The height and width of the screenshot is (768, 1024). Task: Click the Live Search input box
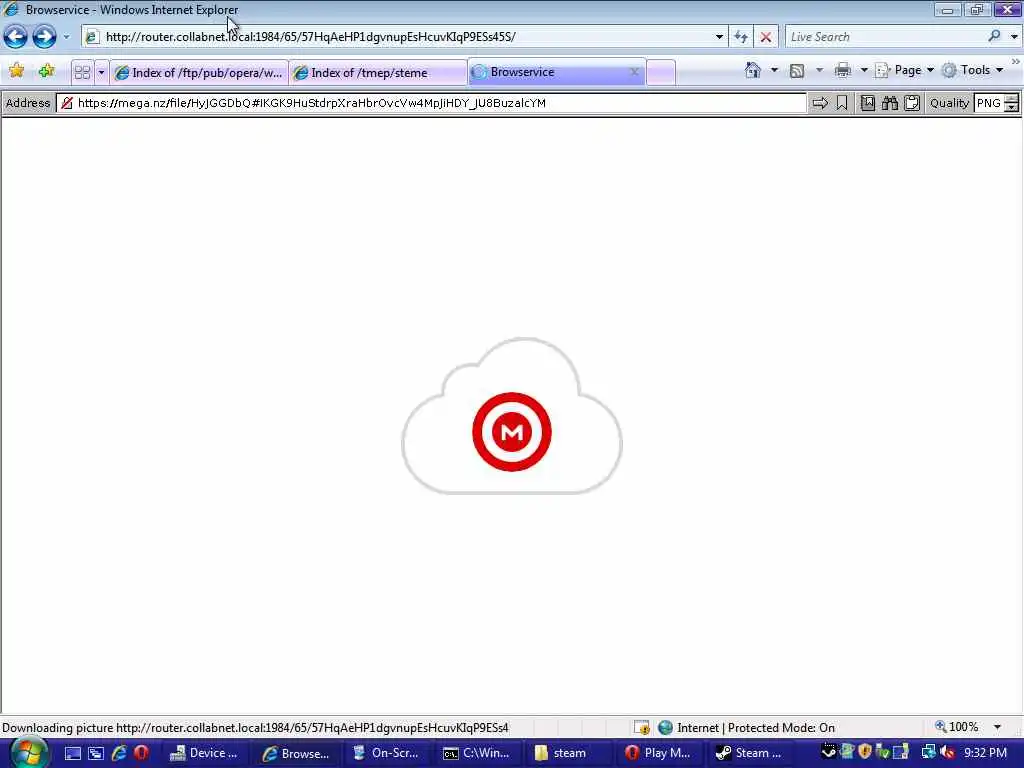885,37
